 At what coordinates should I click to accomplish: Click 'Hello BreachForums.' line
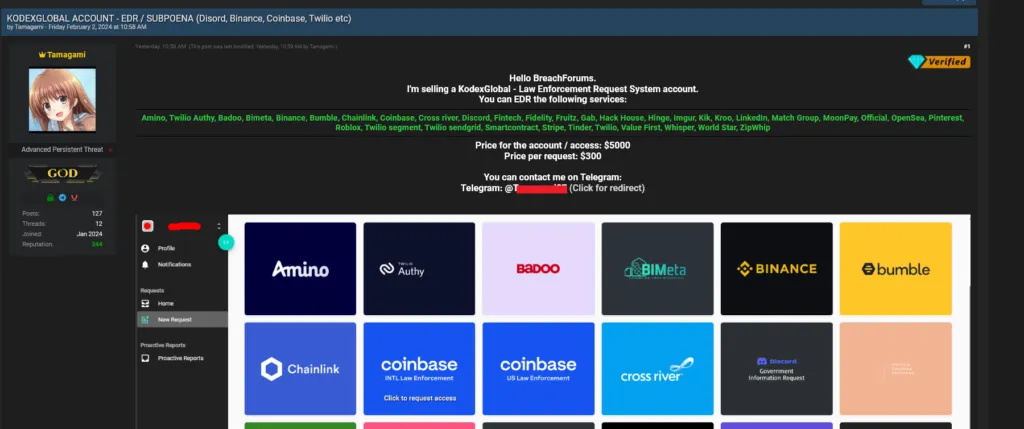pyautogui.click(x=552, y=78)
